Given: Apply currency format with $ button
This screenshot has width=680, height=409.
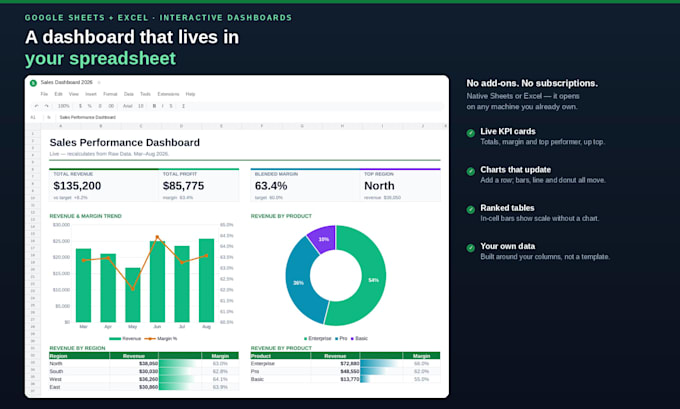Looking at the screenshot, I should 80,106.
